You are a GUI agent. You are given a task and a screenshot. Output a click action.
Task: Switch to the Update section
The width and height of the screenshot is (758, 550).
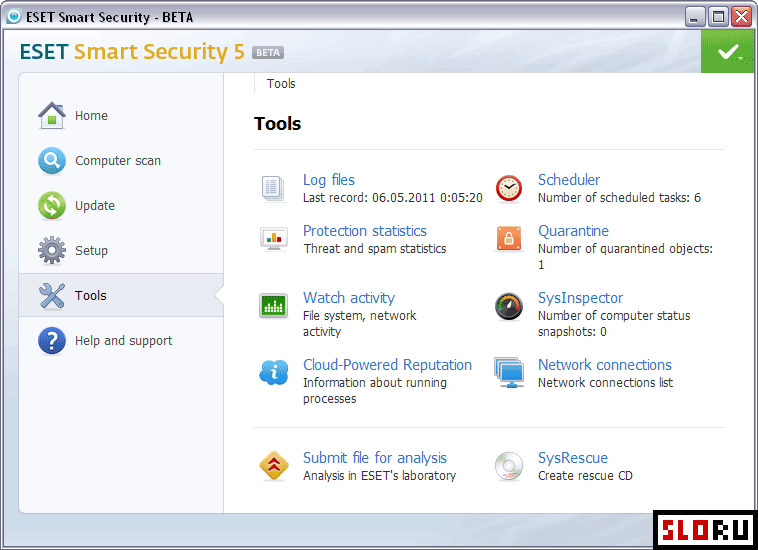[121, 205]
